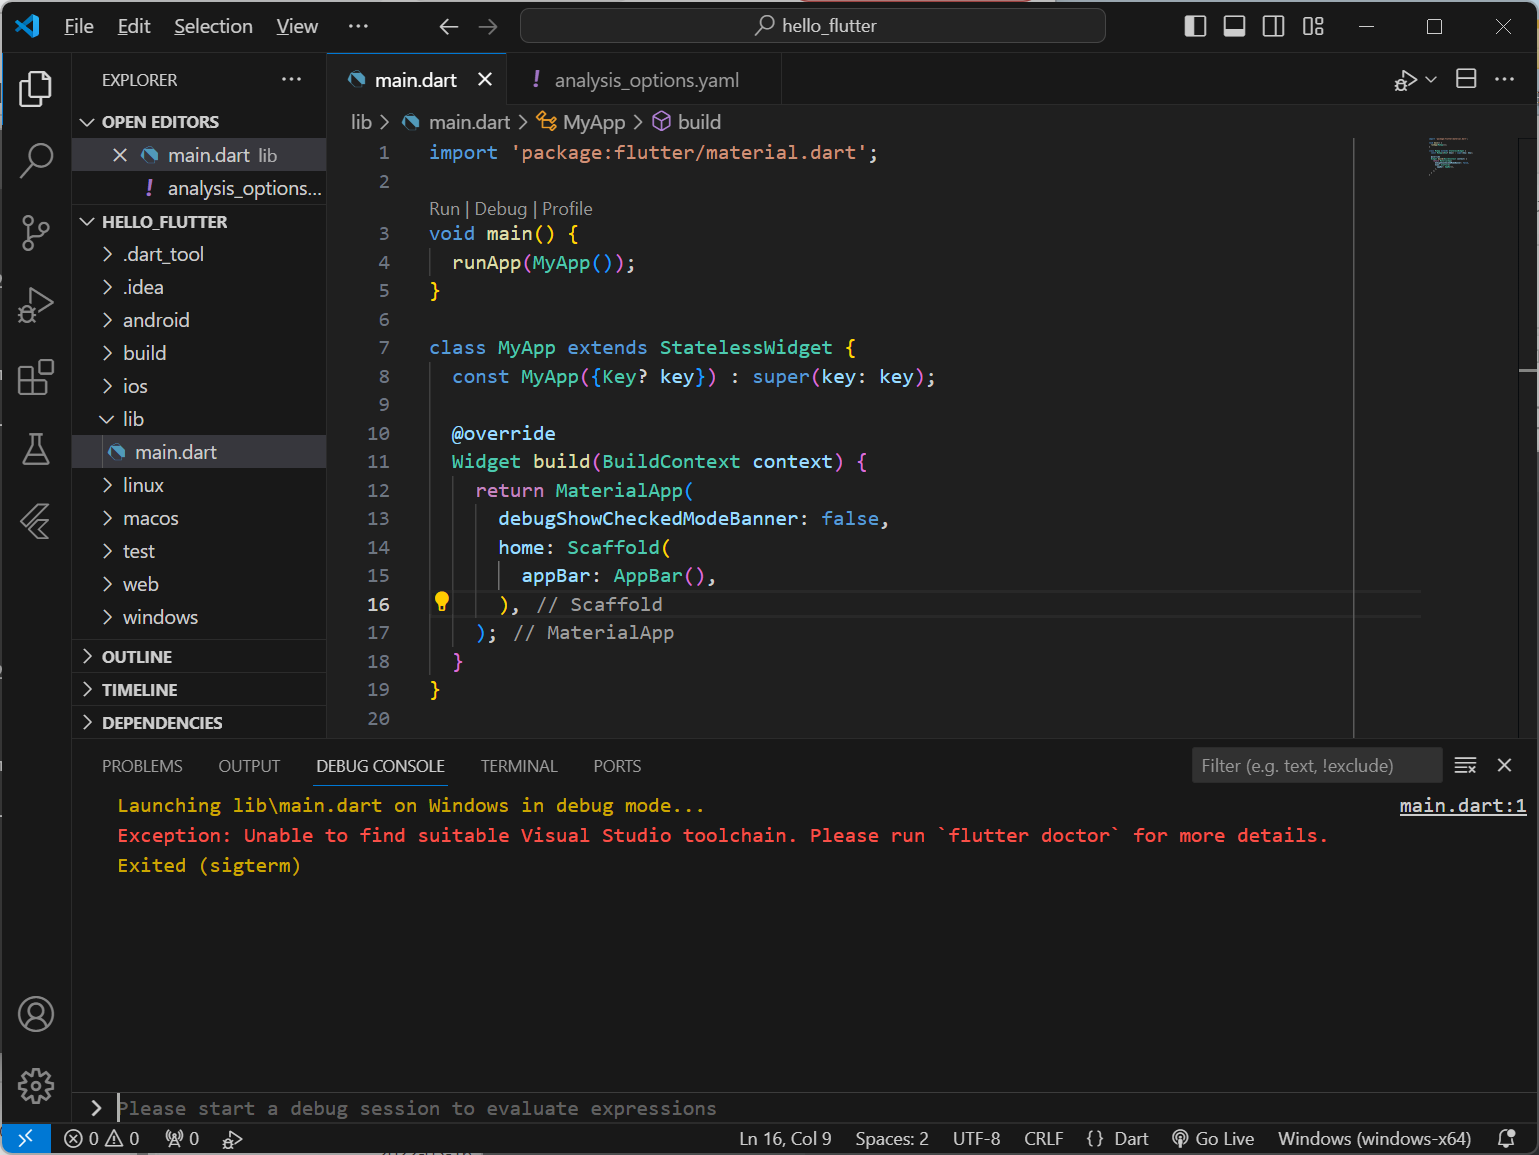Screen dimensions: 1539x1155
Task: Open the Search view
Action: [x=36, y=160]
